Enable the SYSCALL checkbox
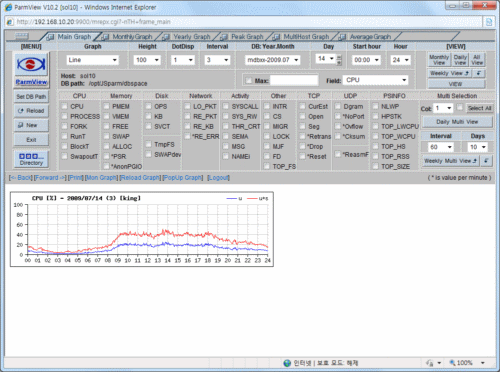500x372 pixels. (226, 106)
